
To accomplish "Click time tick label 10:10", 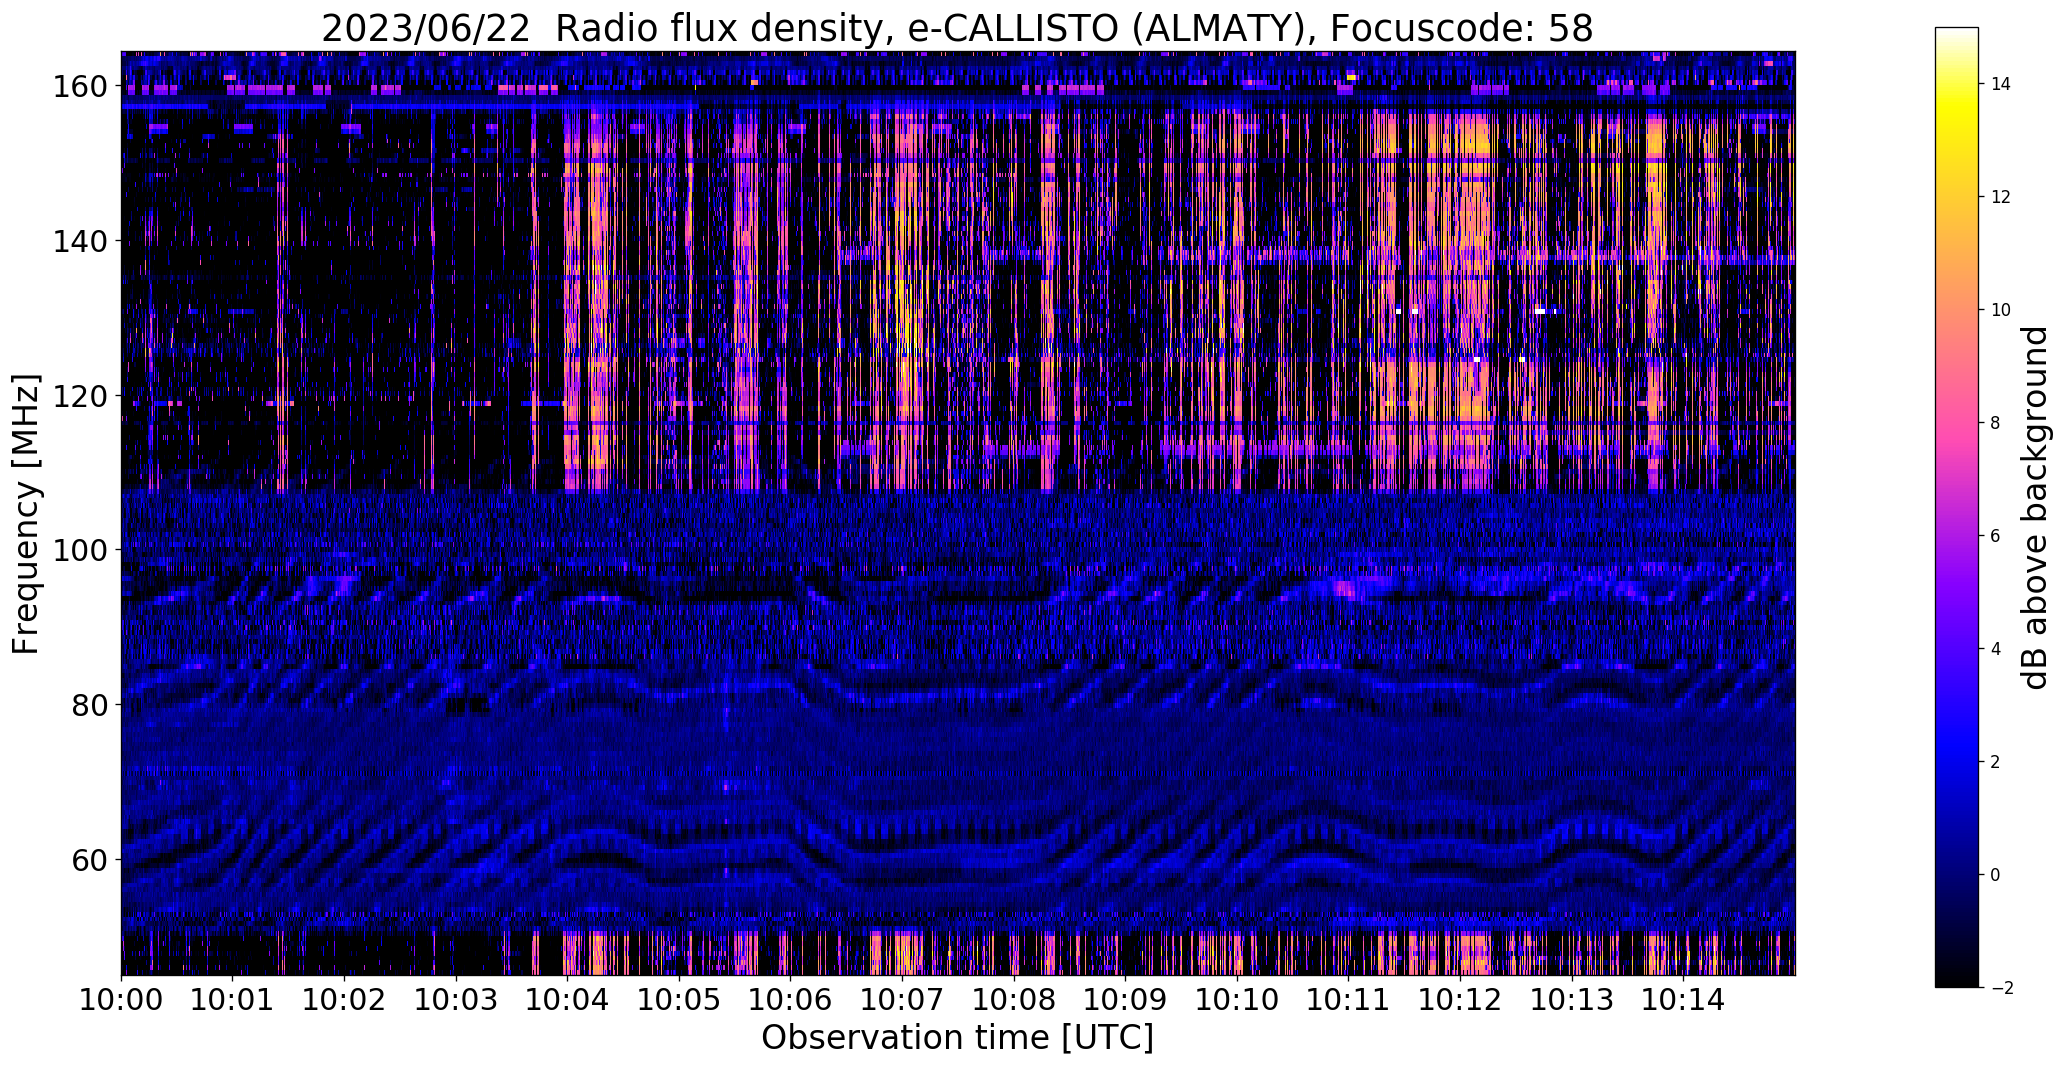I will tap(1237, 999).
